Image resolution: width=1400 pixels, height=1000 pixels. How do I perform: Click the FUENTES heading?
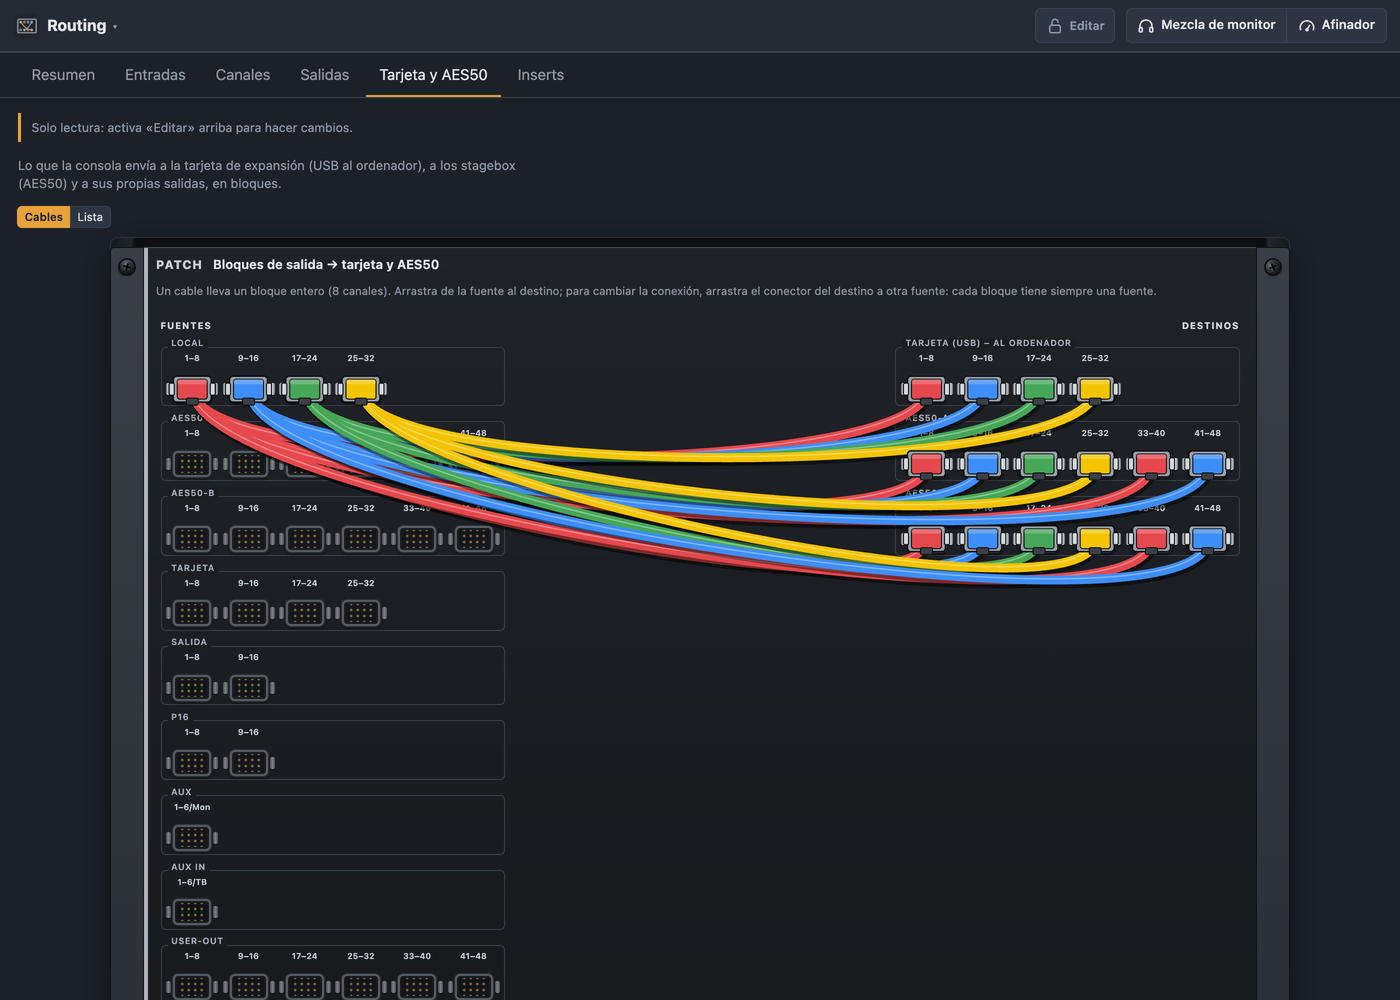186,326
